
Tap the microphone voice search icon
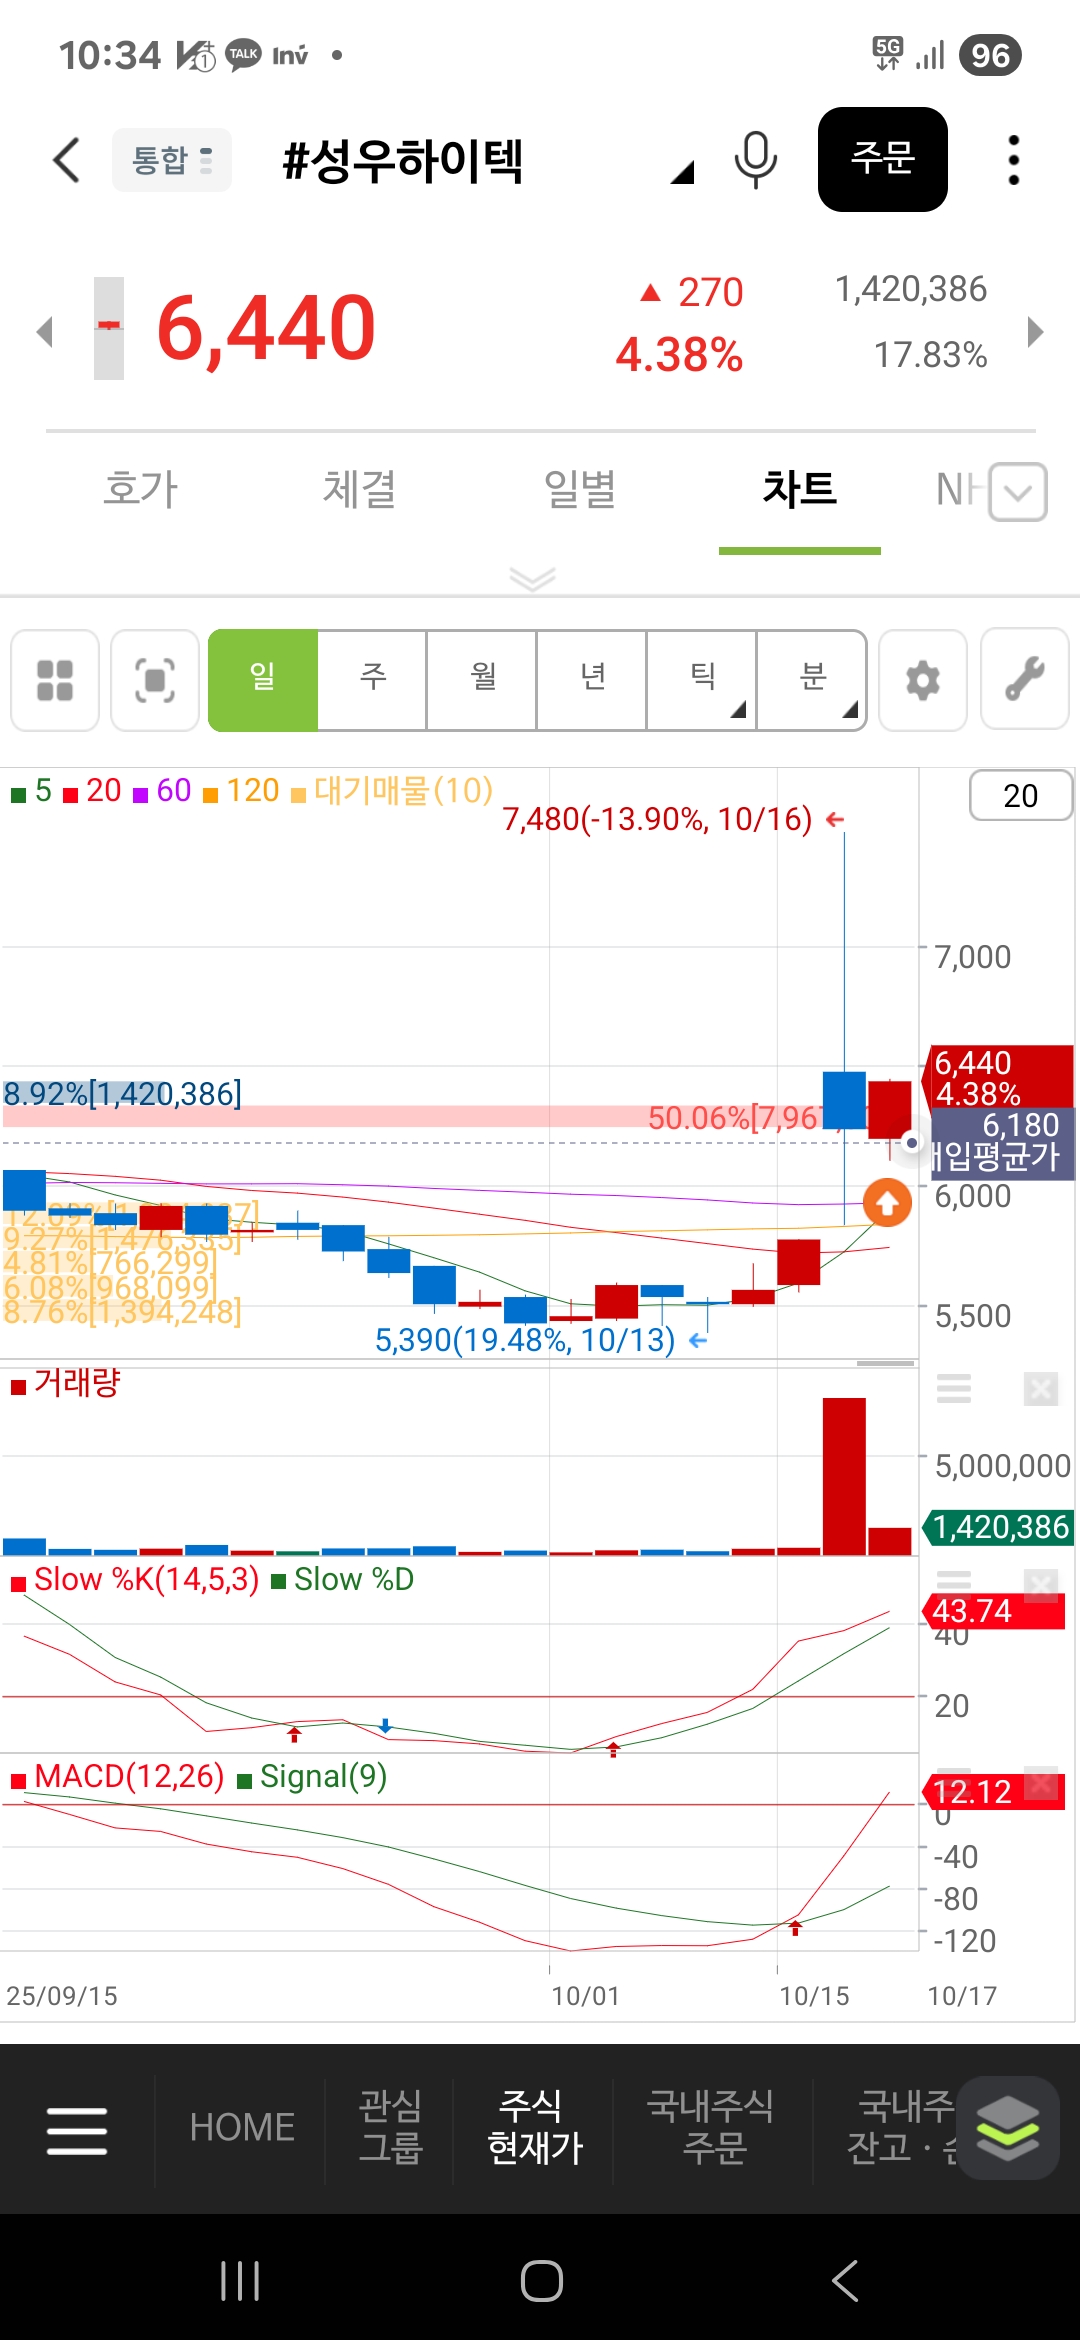tap(755, 160)
